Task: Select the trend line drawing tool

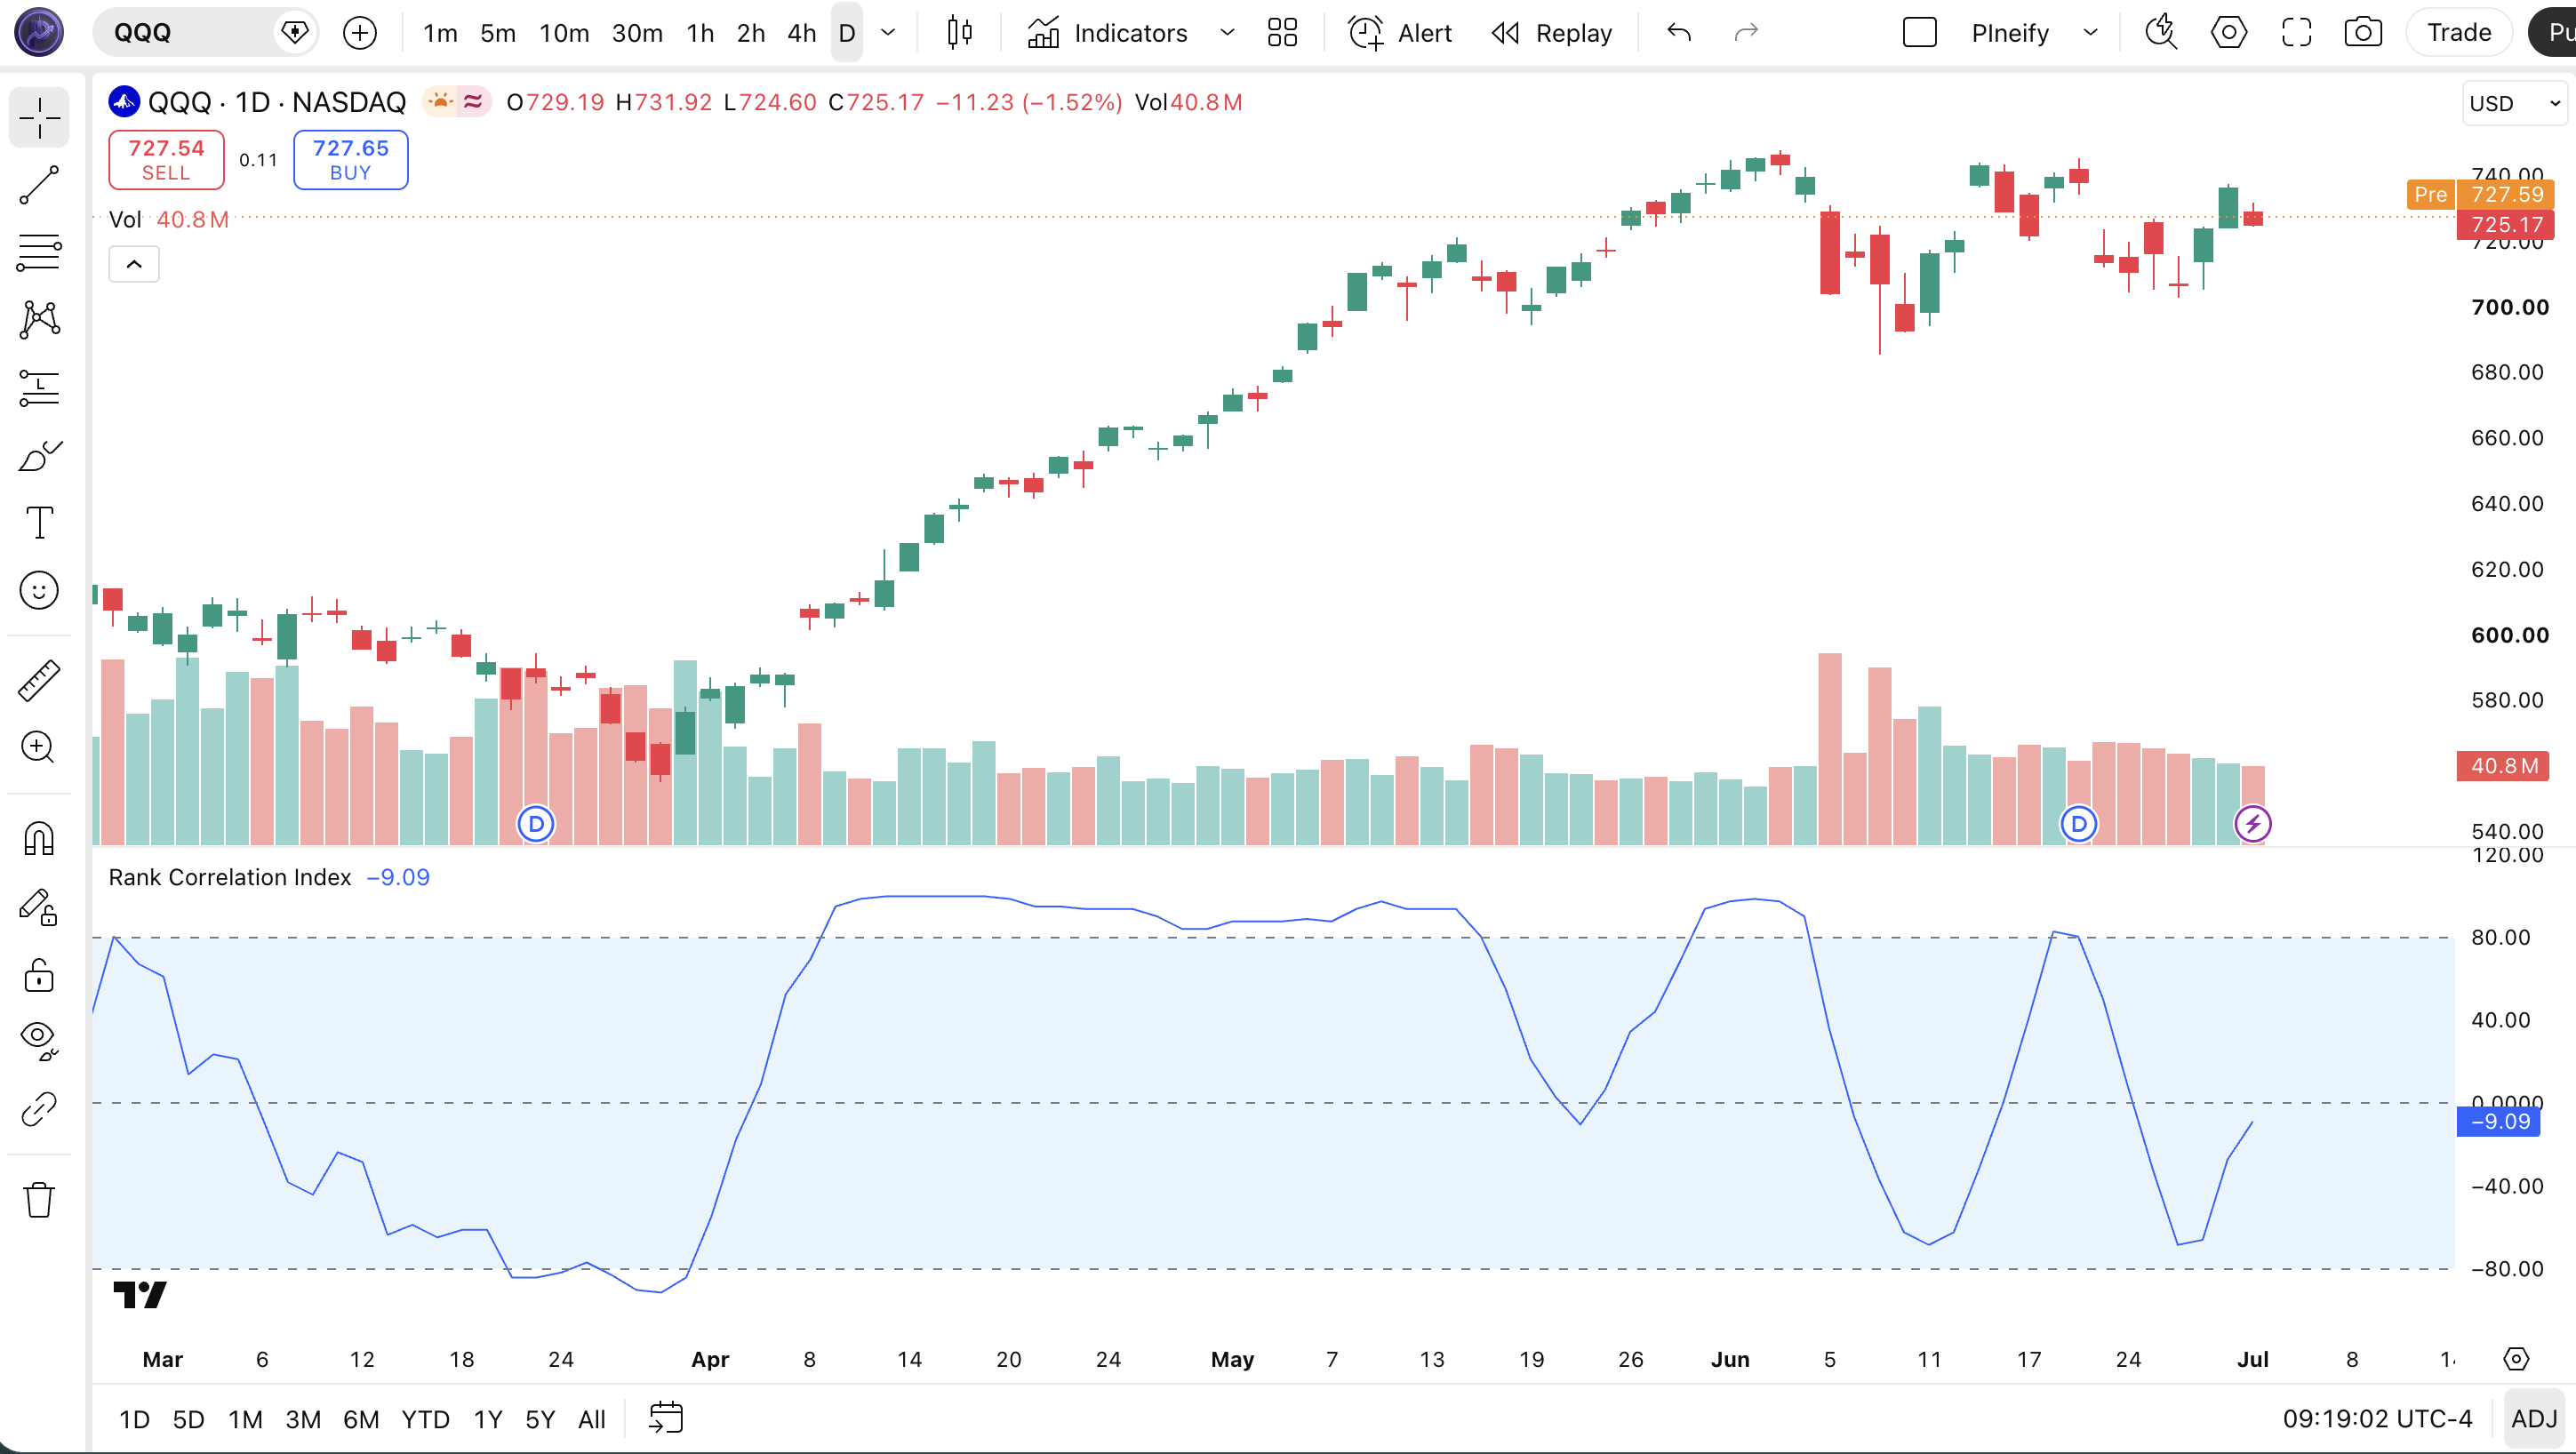Action: (x=39, y=185)
